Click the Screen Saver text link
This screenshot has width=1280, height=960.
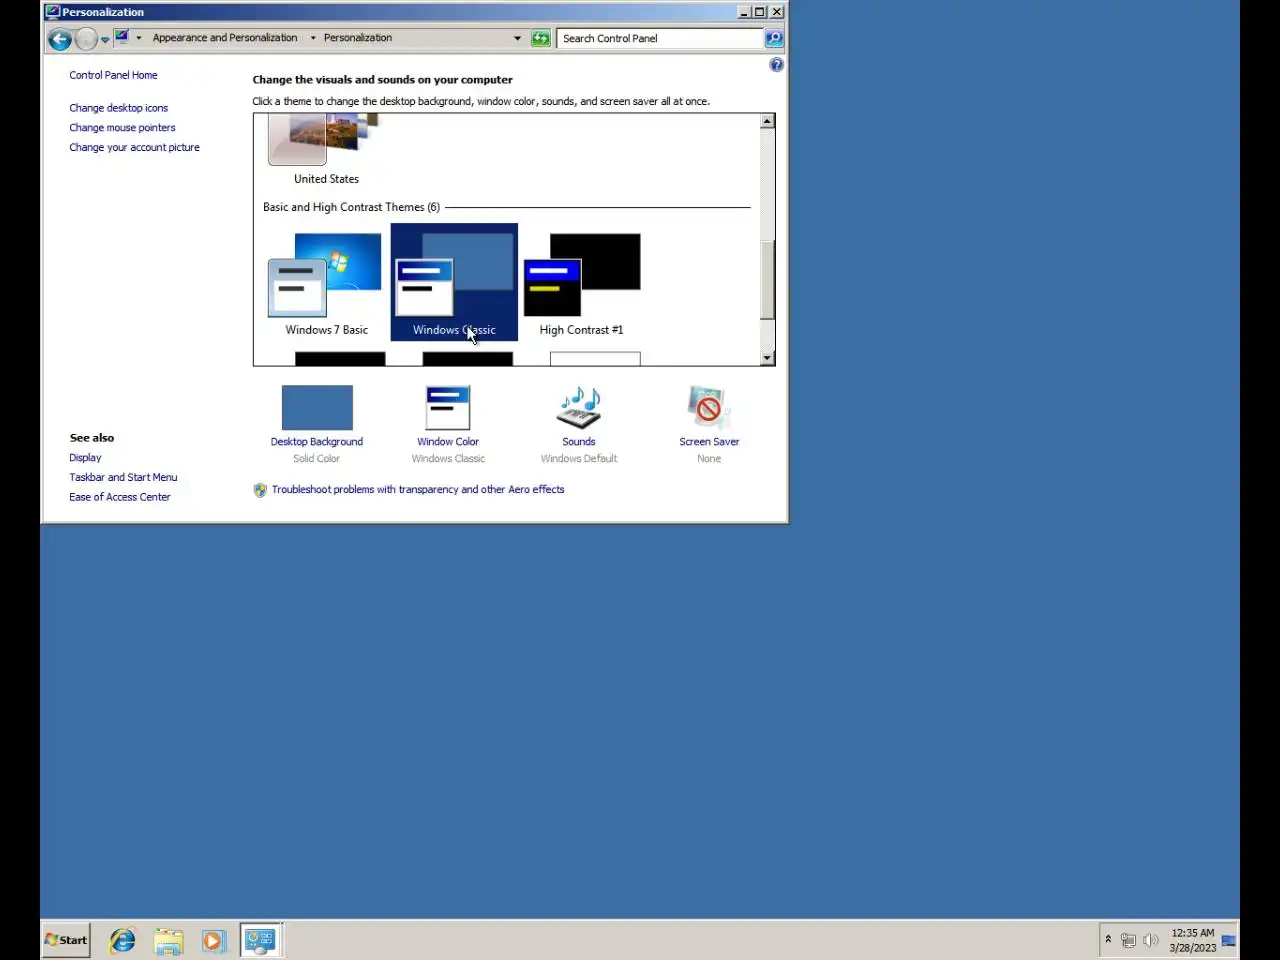[x=709, y=442]
